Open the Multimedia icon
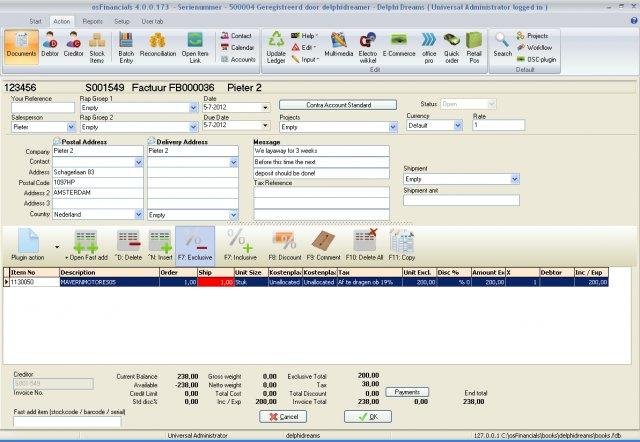 (x=338, y=44)
